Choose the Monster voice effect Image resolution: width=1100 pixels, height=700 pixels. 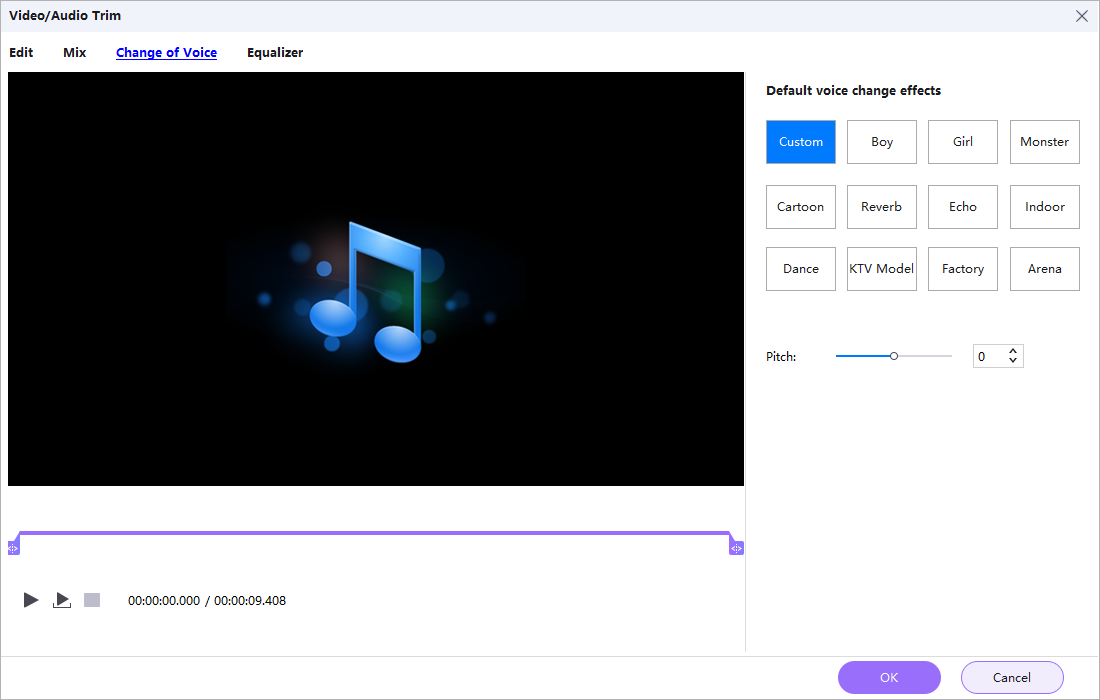coord(1045,142)
